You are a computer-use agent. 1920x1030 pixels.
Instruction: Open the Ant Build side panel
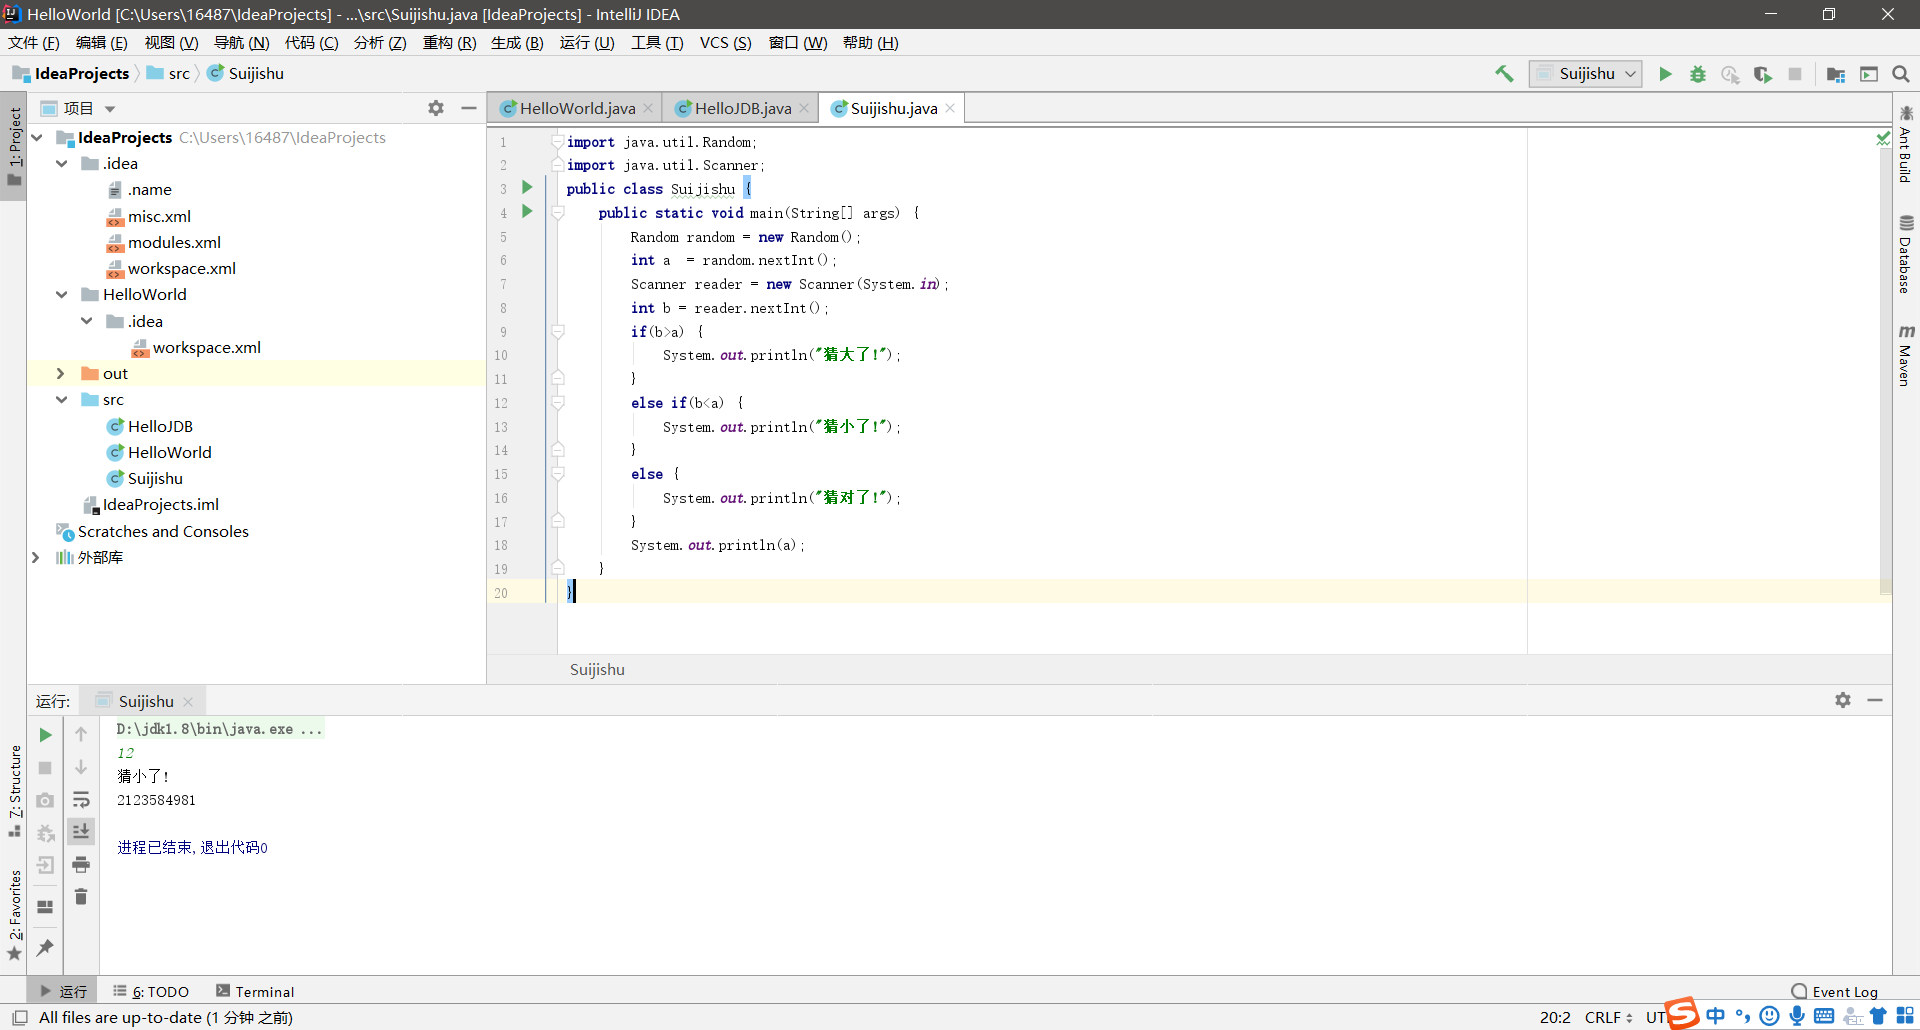(1906, 144)
